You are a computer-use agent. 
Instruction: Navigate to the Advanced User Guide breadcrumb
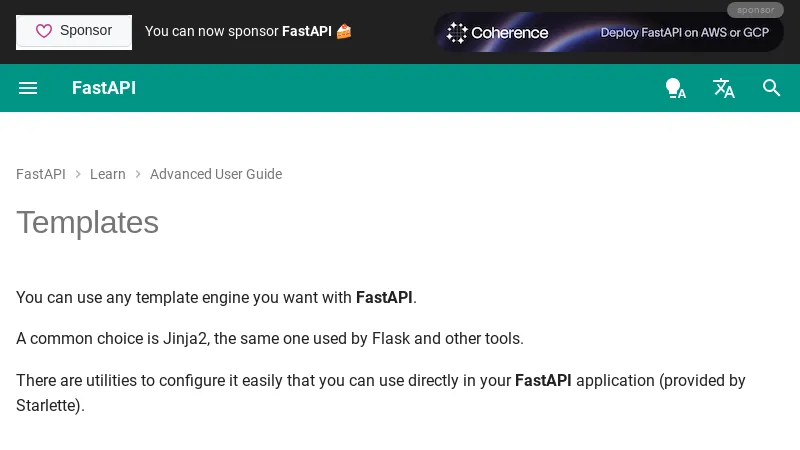(216, 174)
